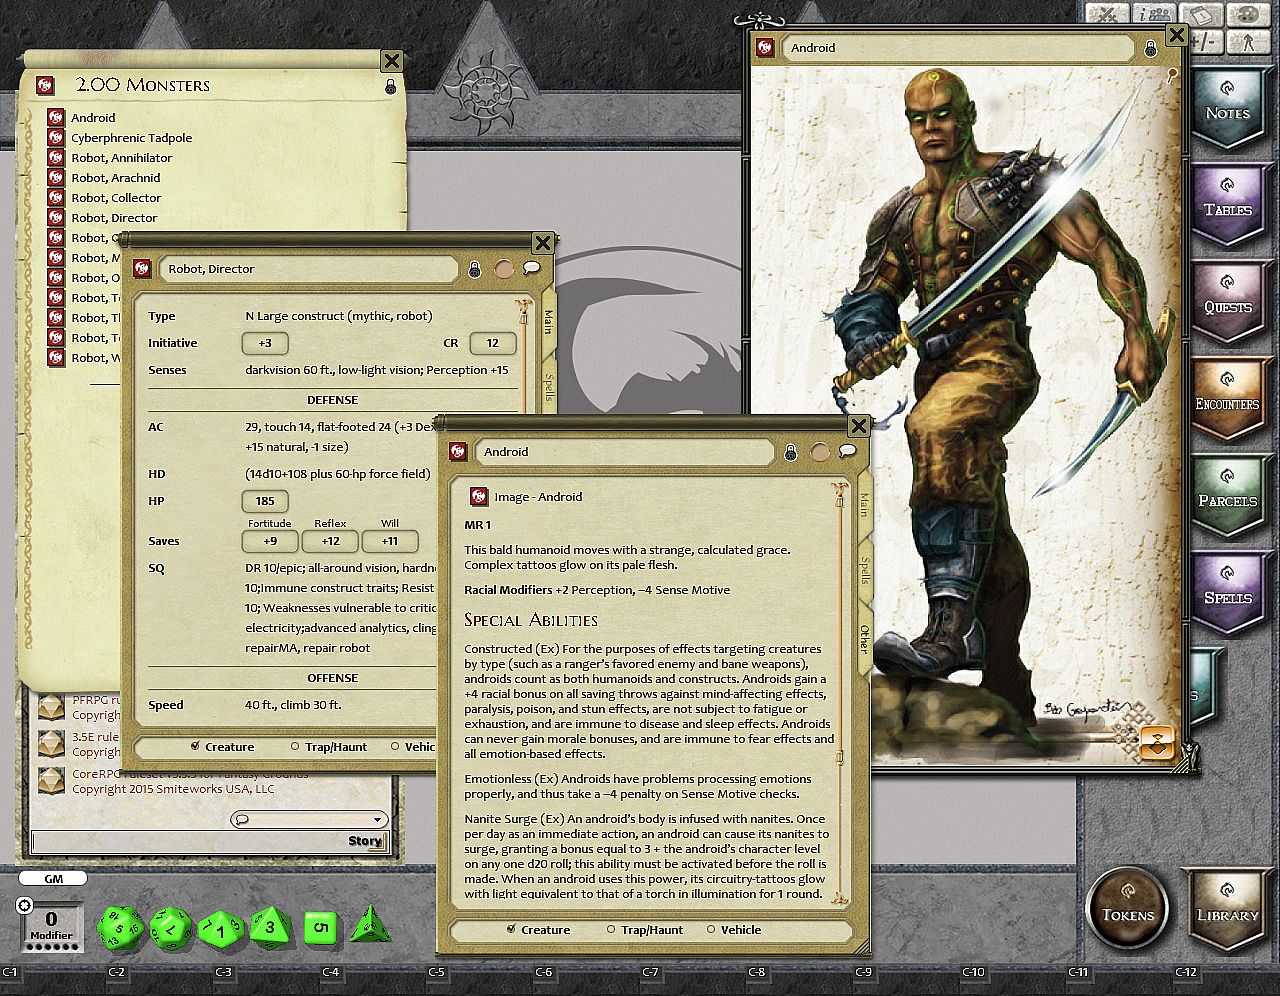Click speech bubble icon on Robot, Director sheet
The height and width of the screenshot is (996, 1280).
[532, 268]
